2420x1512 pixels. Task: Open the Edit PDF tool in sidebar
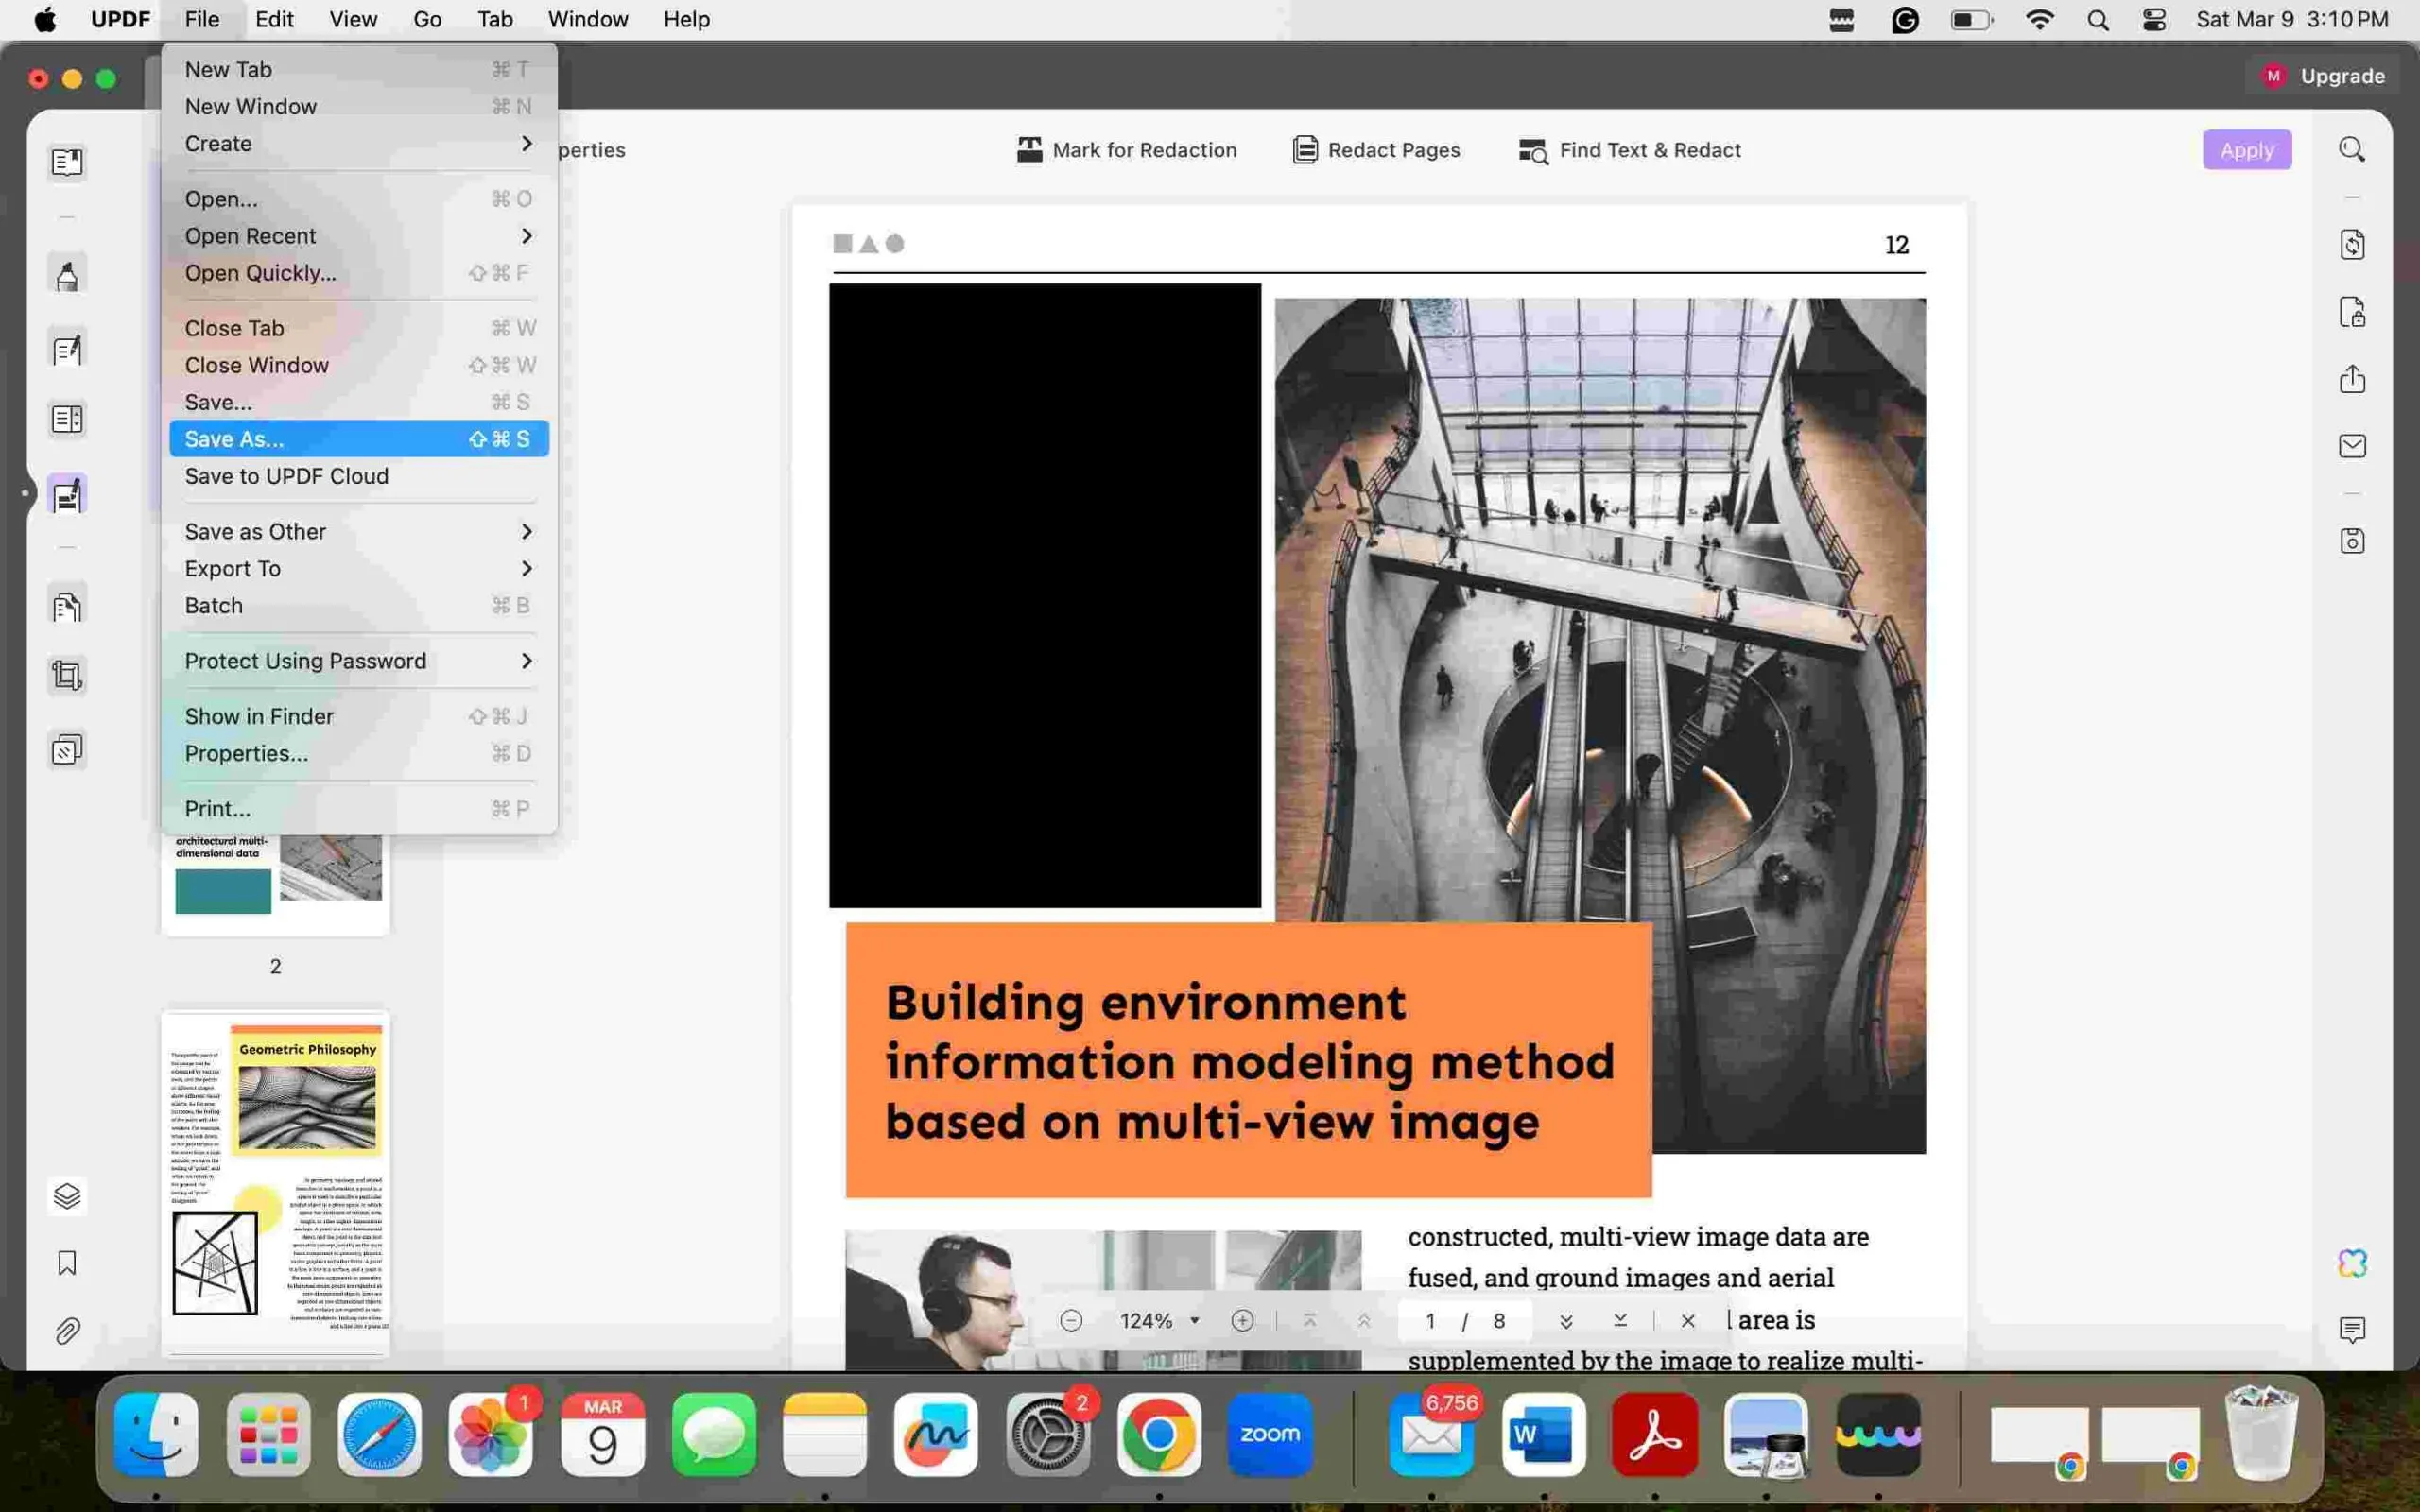click(67, 350)
